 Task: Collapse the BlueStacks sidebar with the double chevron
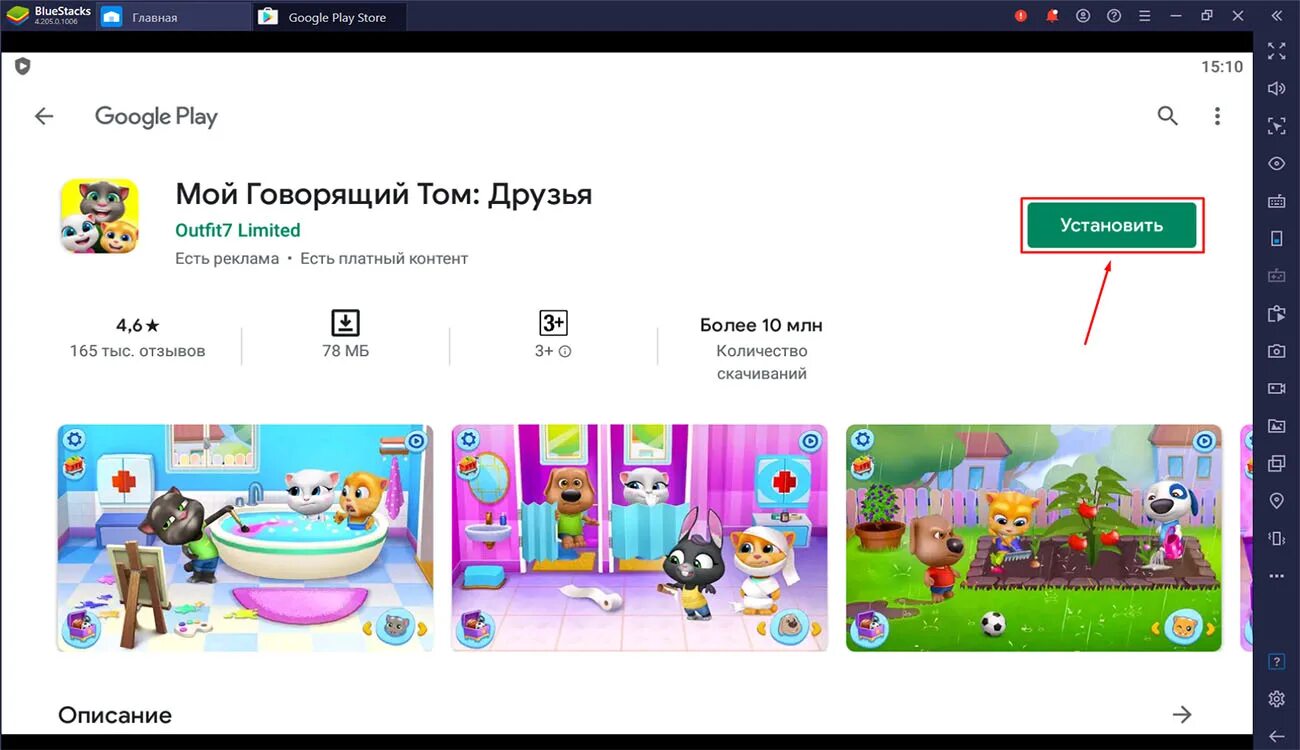click(x=1276, y=16)
